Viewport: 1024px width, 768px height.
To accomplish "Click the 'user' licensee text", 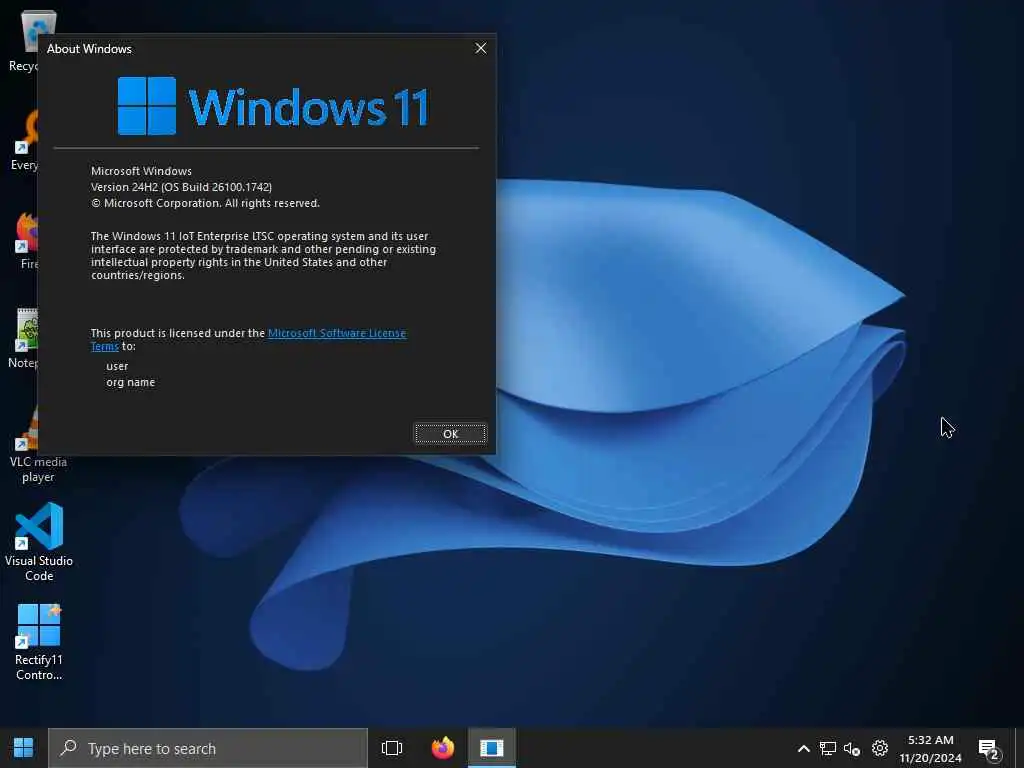I will (x=117, y=366).
